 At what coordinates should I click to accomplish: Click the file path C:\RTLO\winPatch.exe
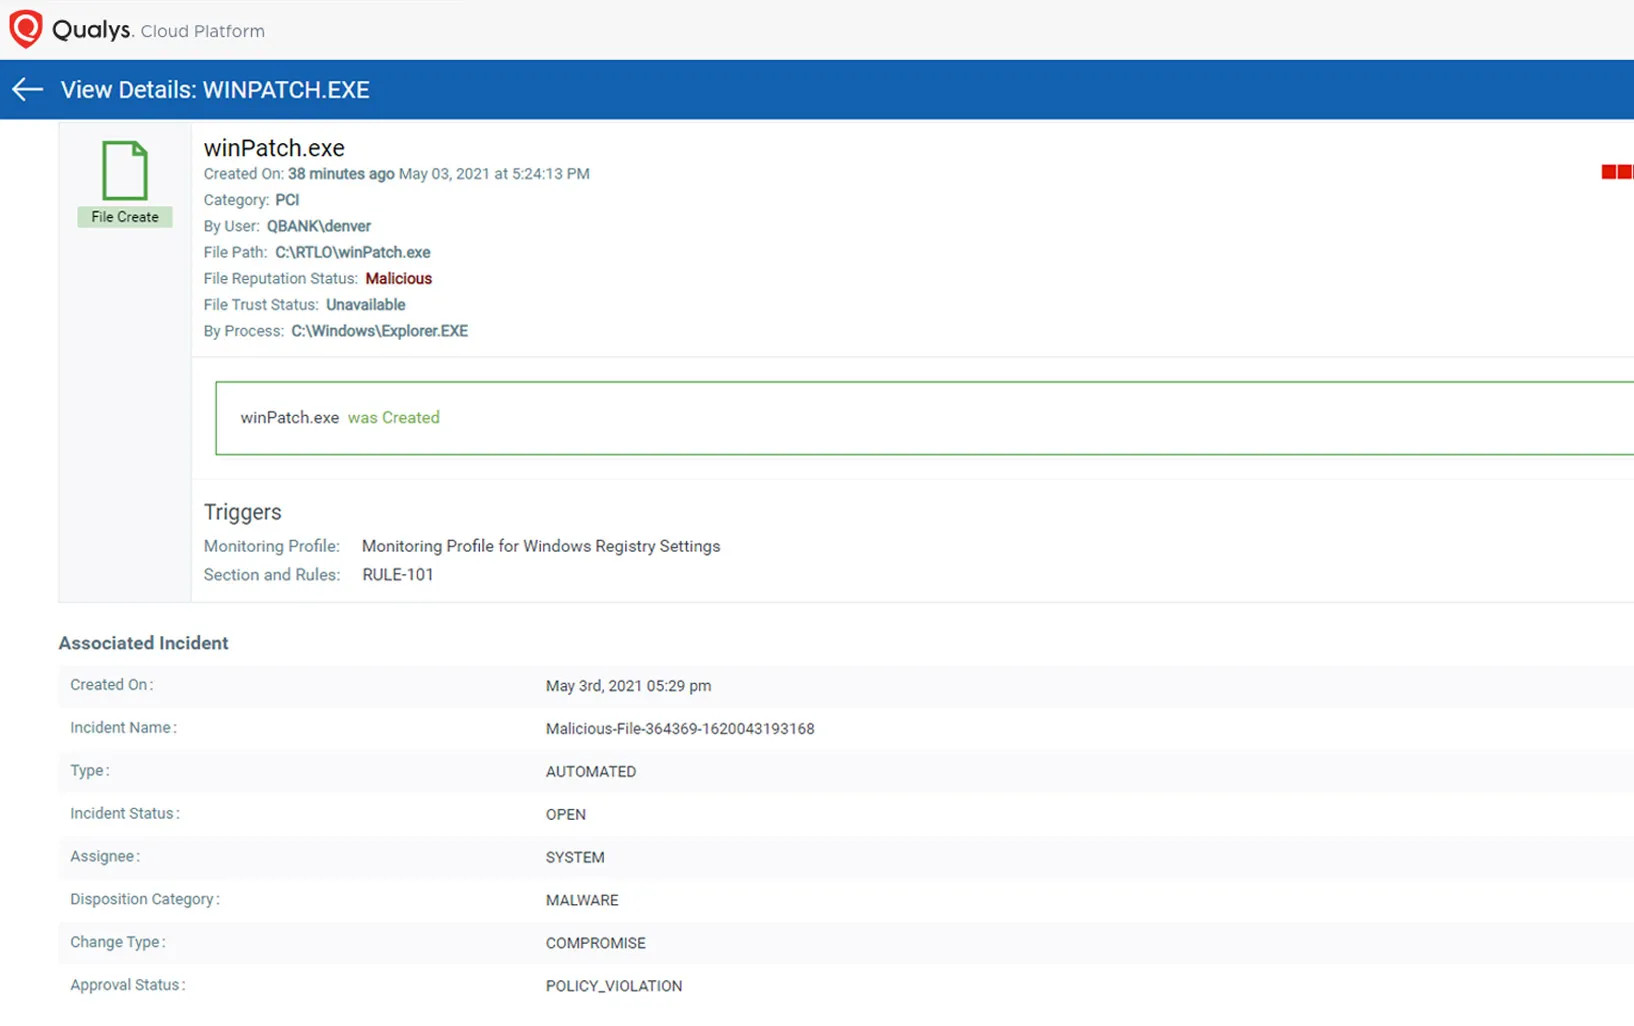pyautogui.click(x=352, y=252)
